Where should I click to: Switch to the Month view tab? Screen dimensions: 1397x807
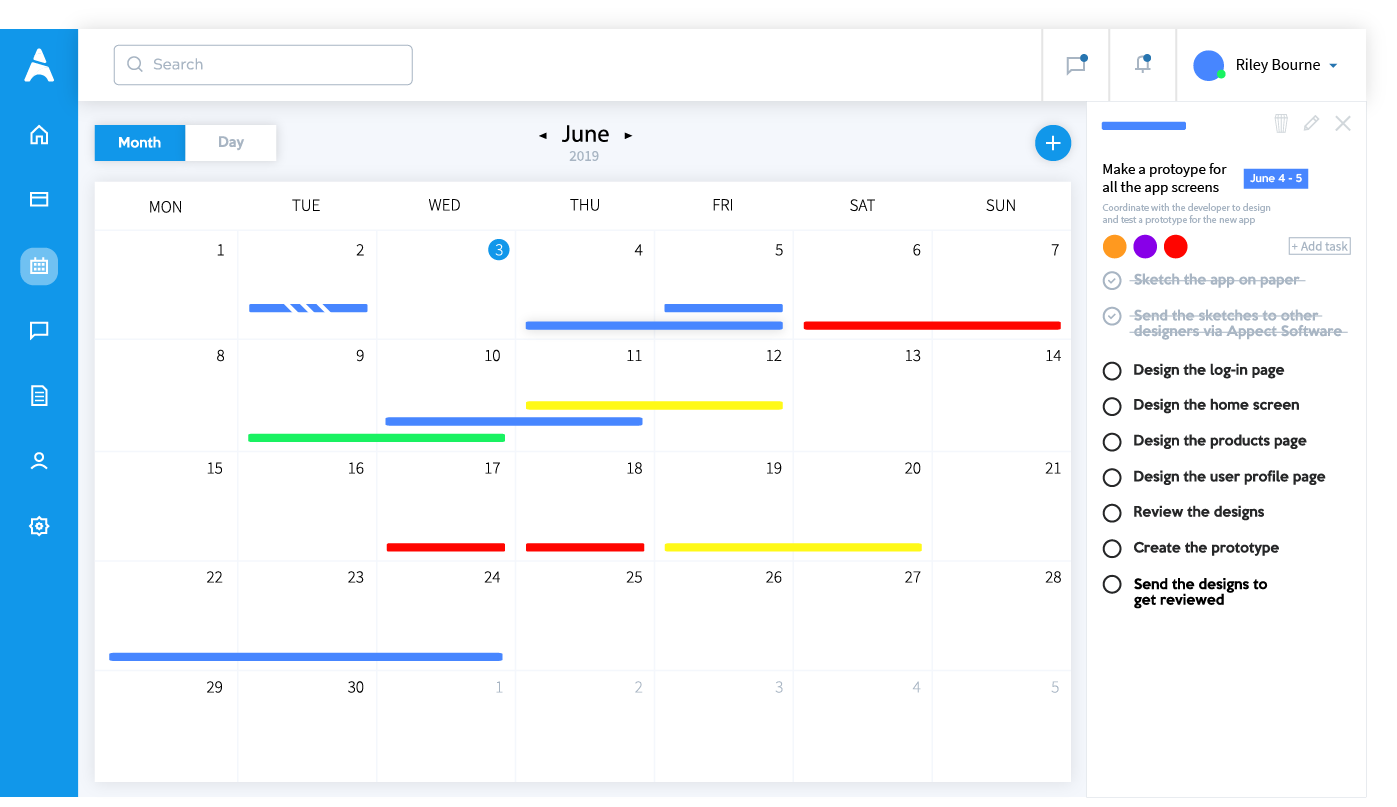140,143
